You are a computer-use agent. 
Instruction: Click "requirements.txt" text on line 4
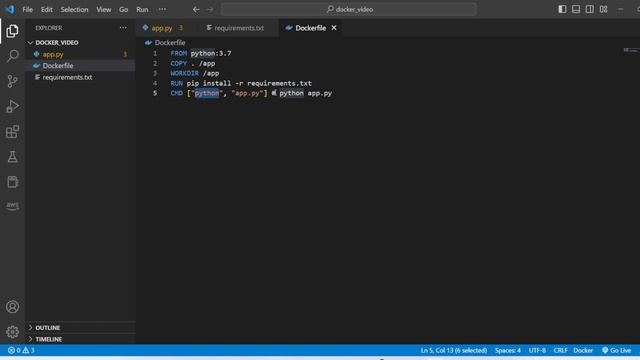tap(279, 83)
